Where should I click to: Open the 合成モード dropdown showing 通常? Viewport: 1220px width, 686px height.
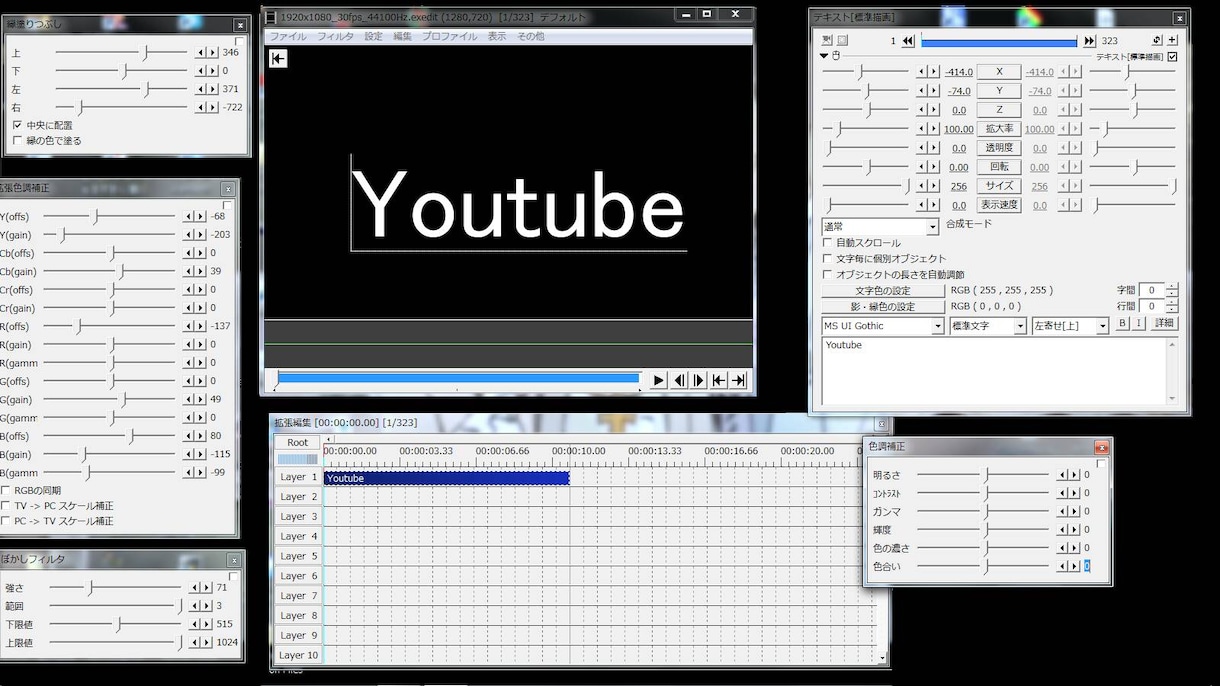click(x=880, y=227)
